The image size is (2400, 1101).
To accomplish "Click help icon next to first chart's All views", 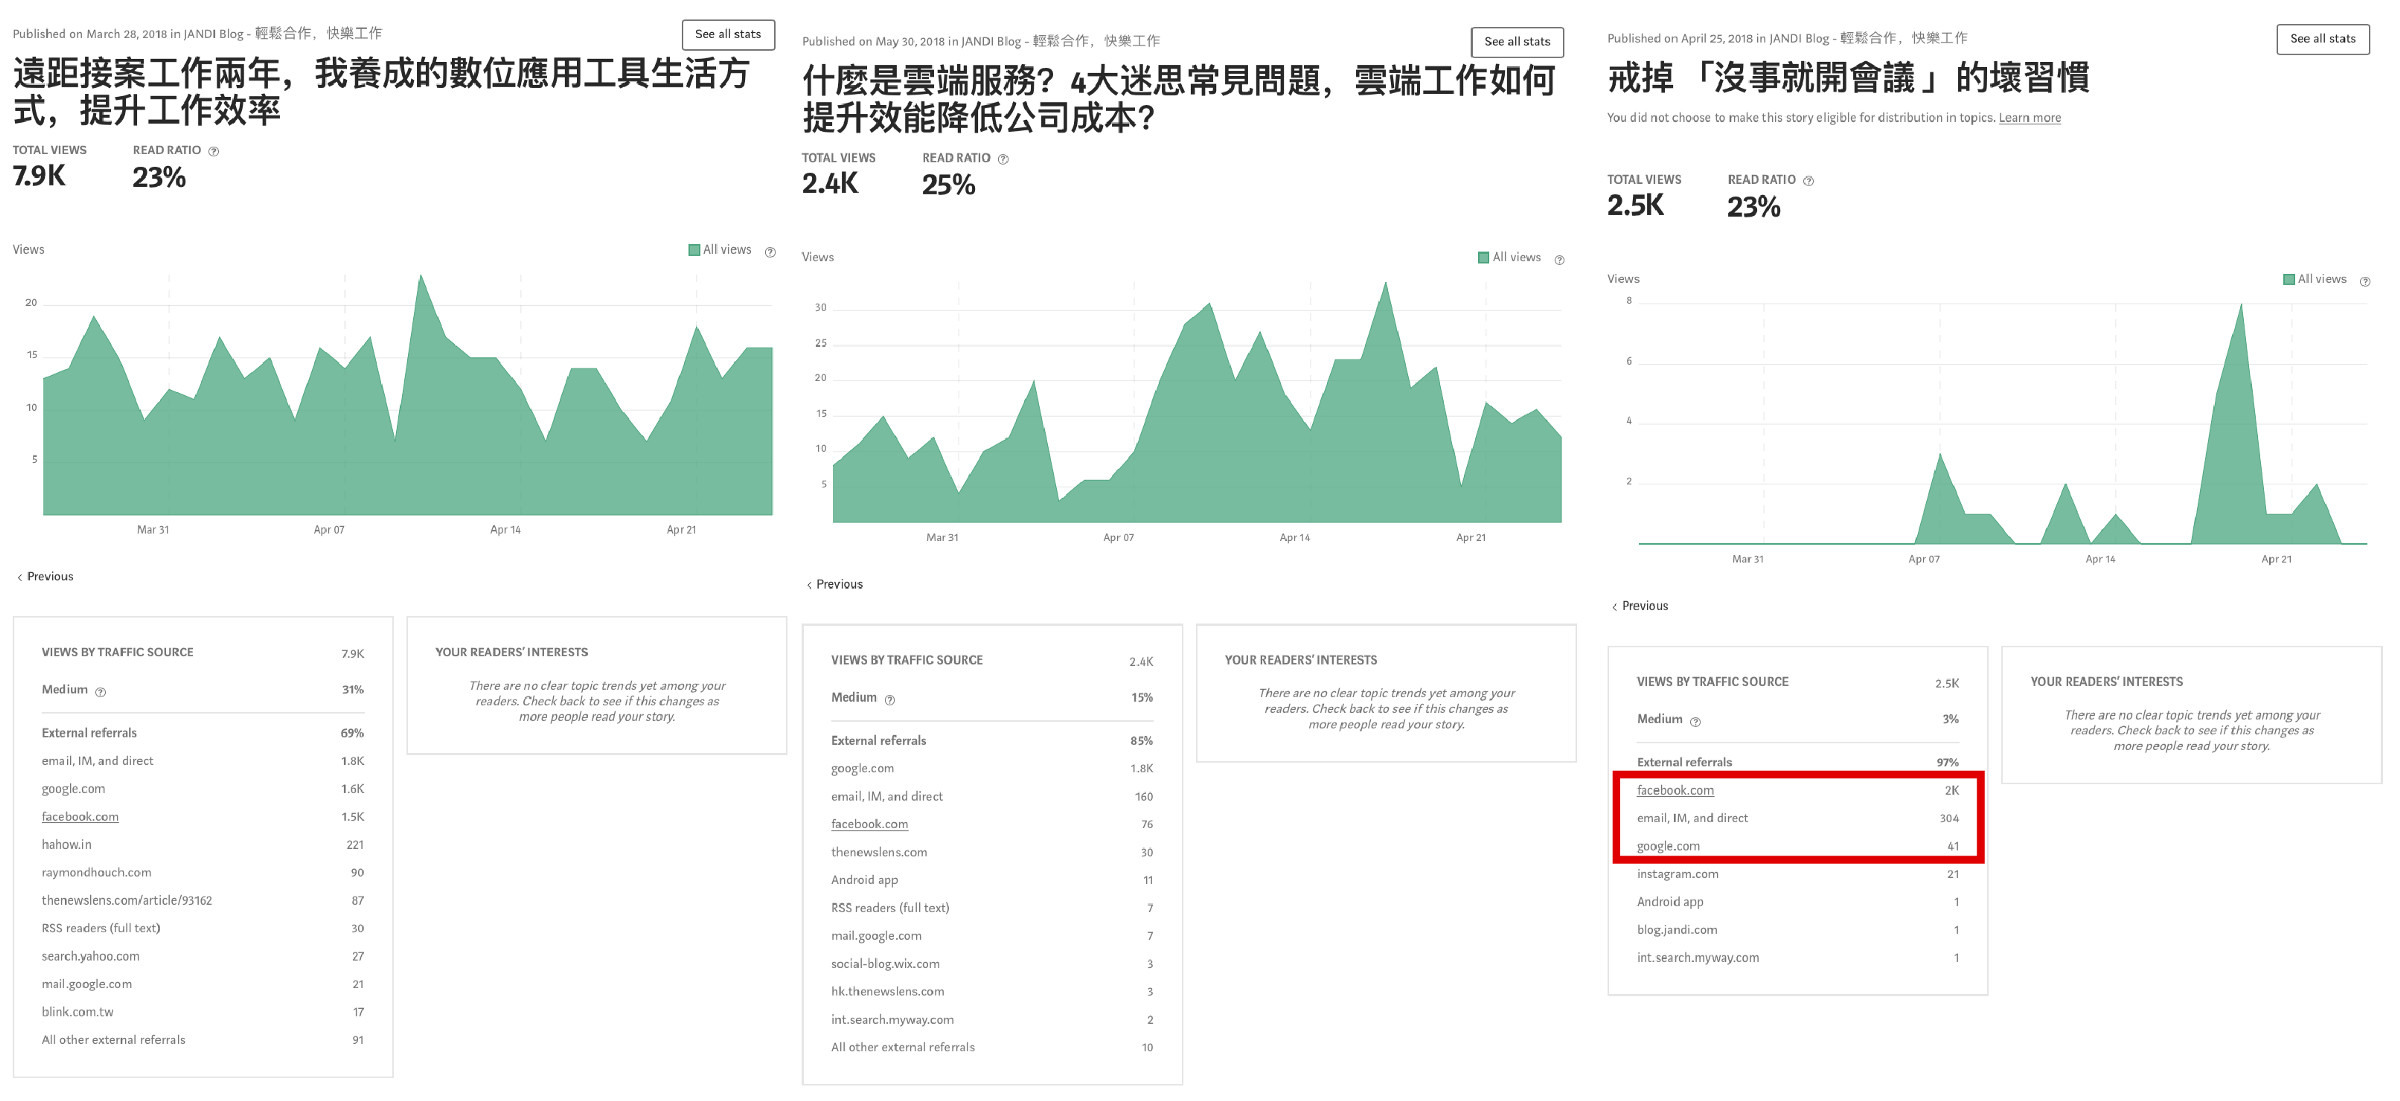I will pos(770,252).
